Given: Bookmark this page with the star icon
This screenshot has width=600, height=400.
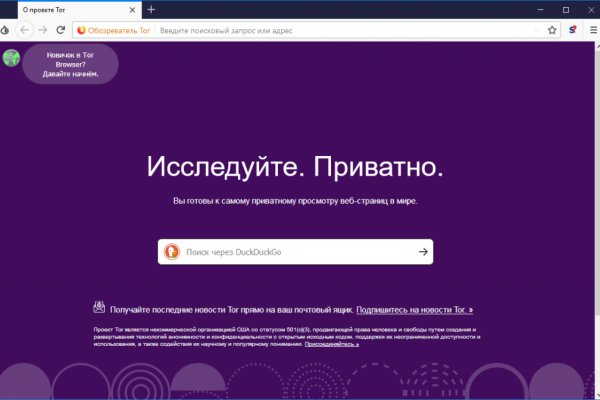Looking at the screenshot, I should [x=552, y=30].
